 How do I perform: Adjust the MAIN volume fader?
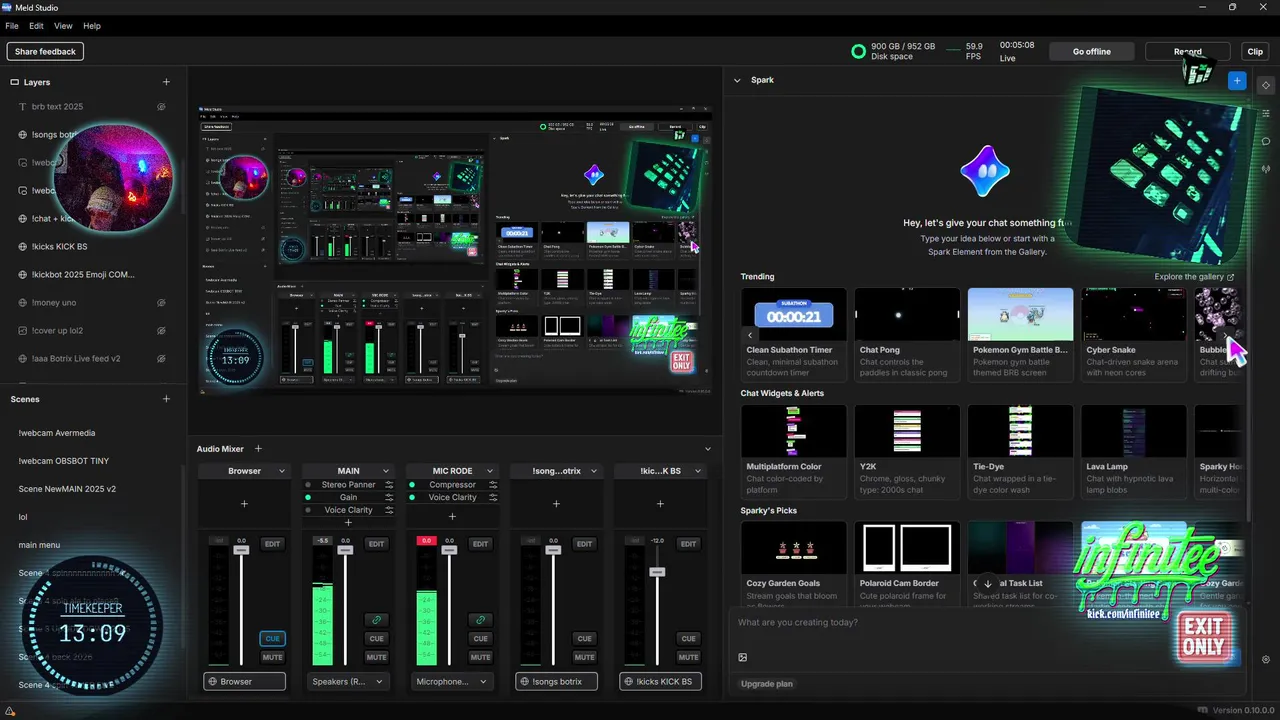(345, 550)
